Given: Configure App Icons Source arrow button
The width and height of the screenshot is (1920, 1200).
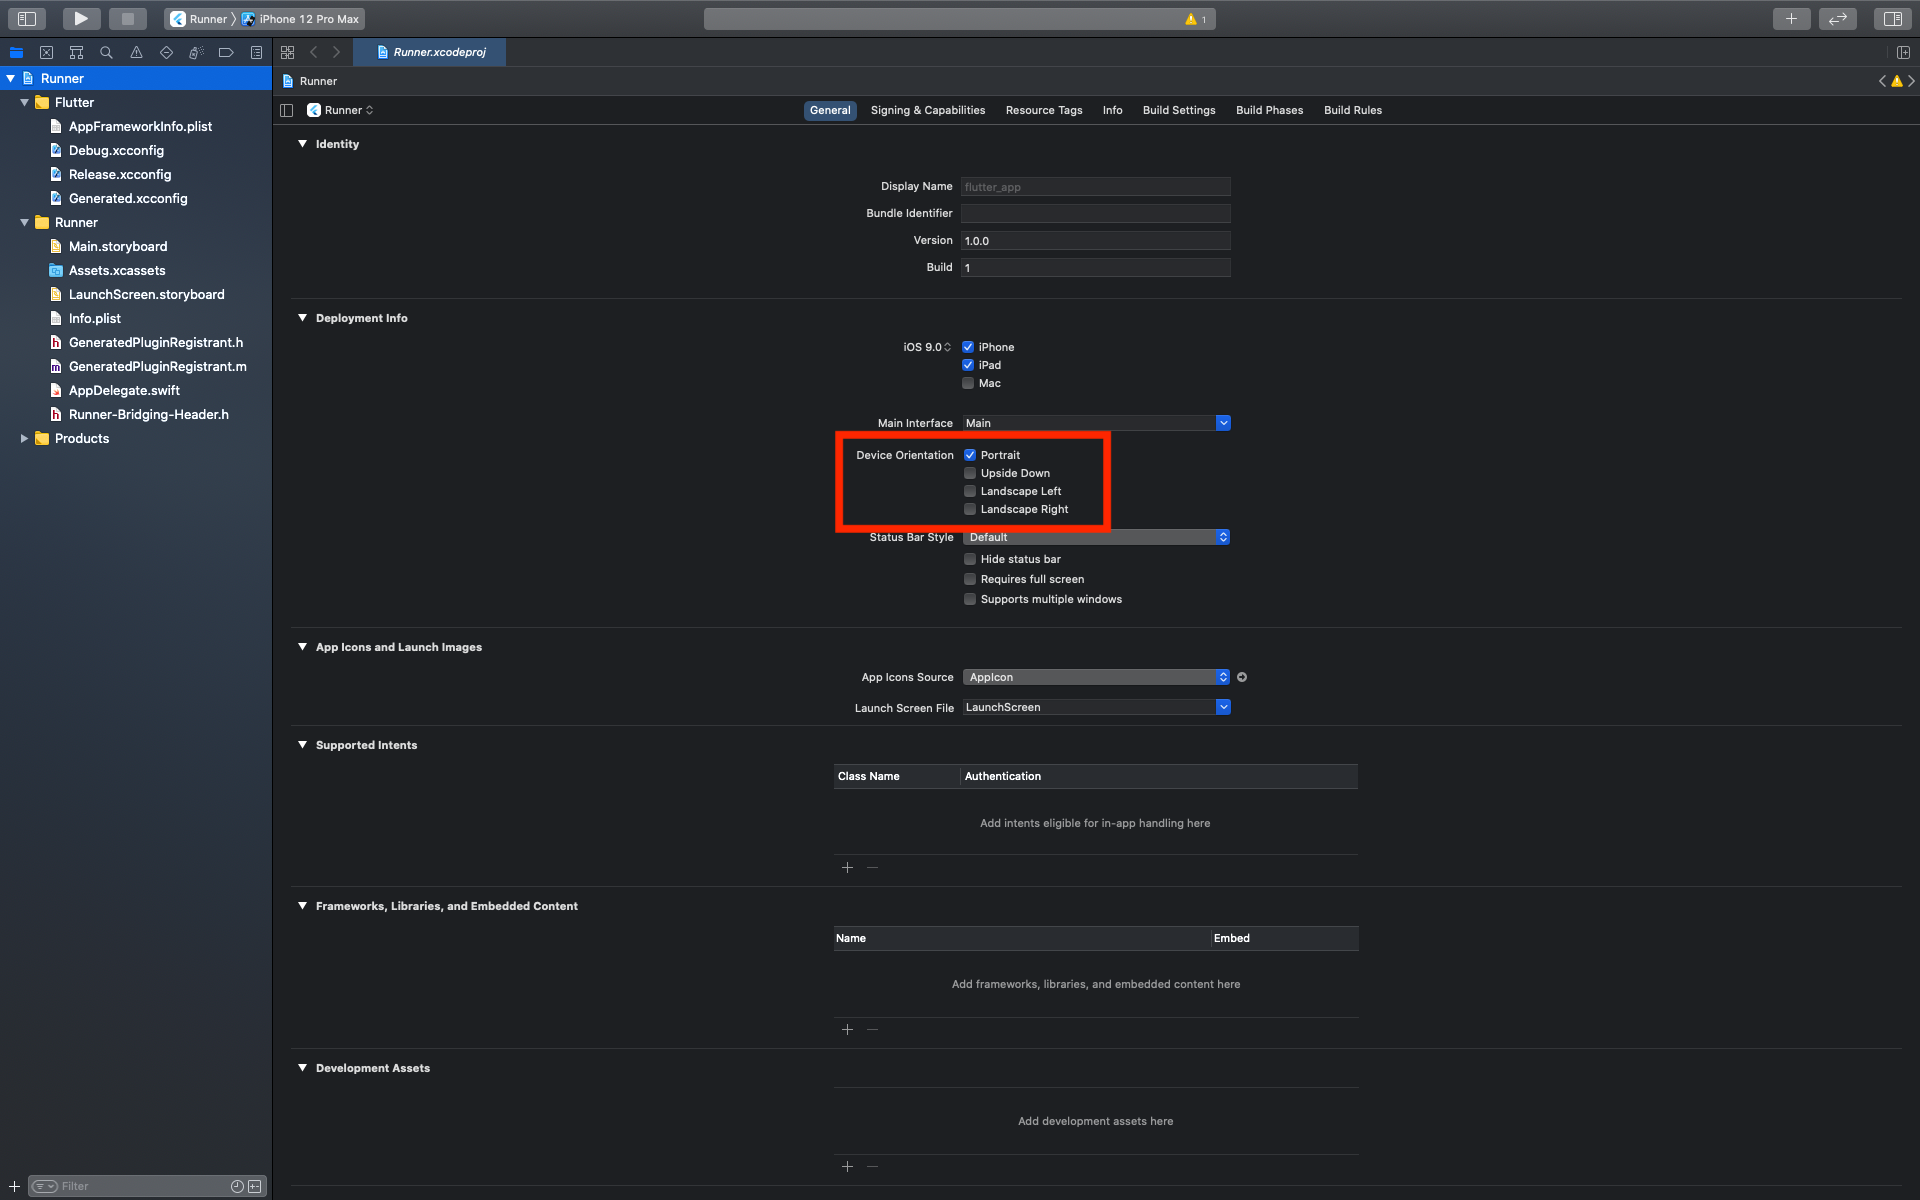Looking at the screenshot, I should (x=1242, y=677).
